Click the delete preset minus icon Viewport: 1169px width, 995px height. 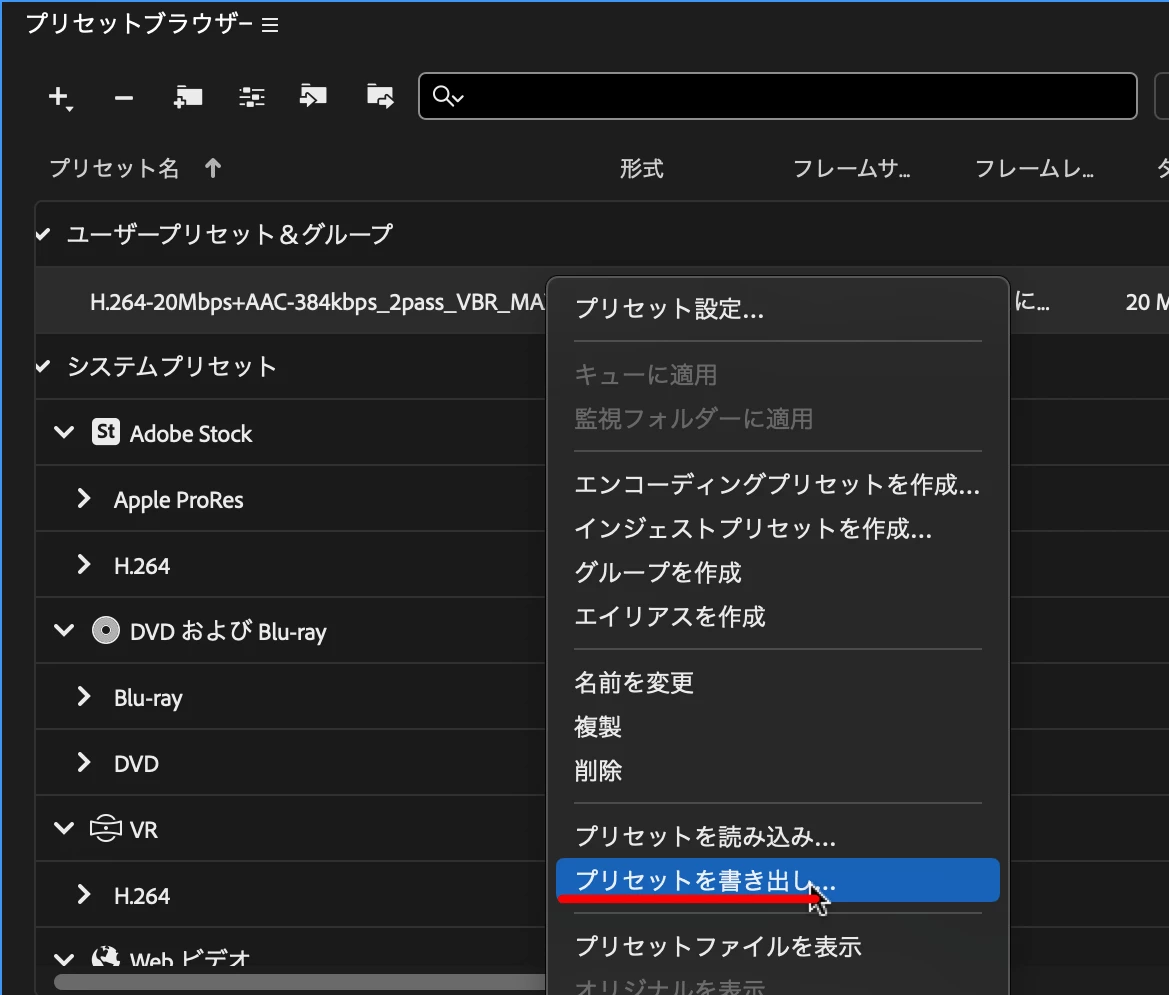pyautogui.click(x=124, y=98)
